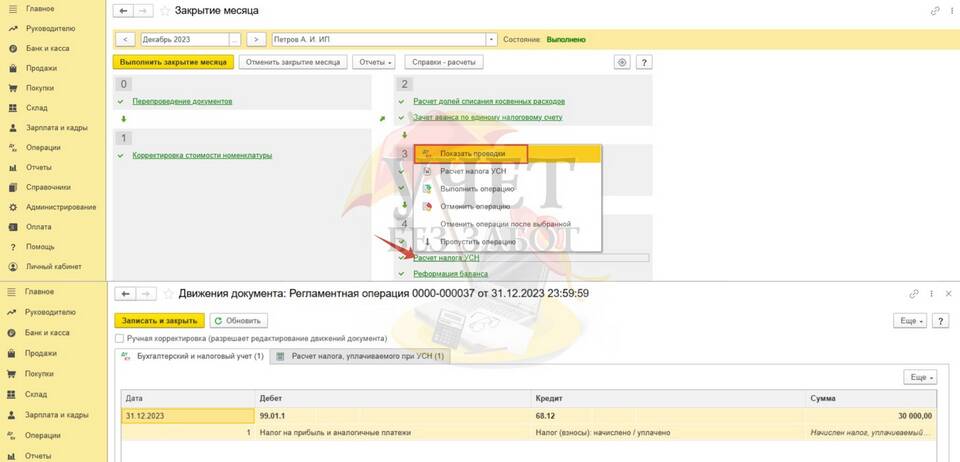This screenshot has height=462, width=960.
Task: Select Показать проводки from context menu
Action: (x=472, y=154)
